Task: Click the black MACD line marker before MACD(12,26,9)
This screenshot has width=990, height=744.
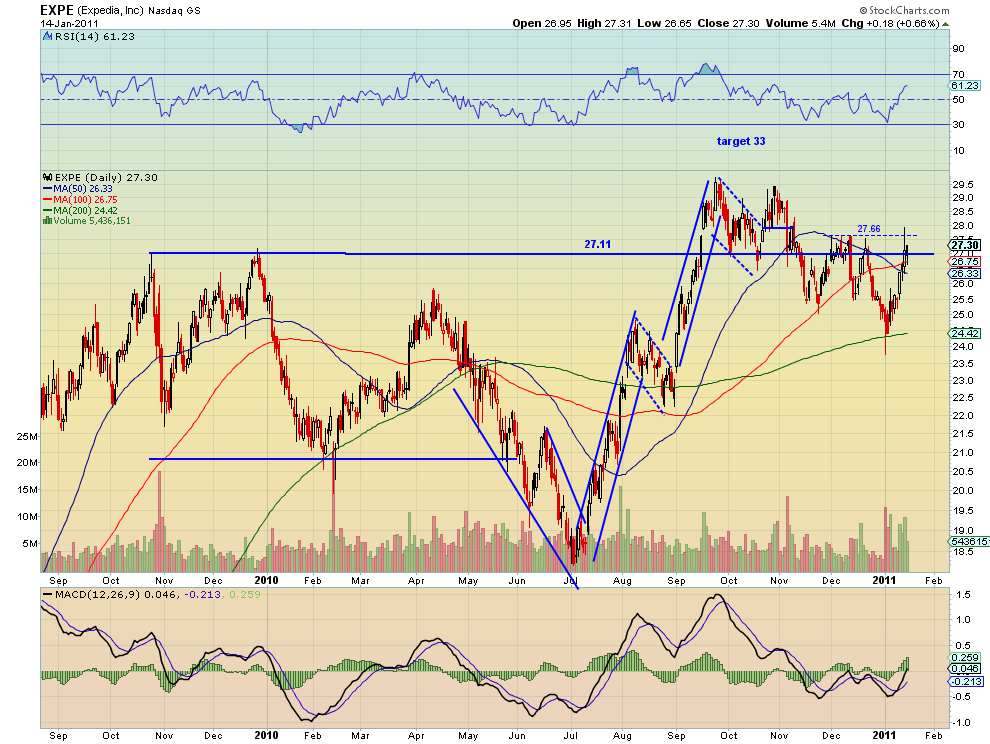Action: [x=47, y=594]
